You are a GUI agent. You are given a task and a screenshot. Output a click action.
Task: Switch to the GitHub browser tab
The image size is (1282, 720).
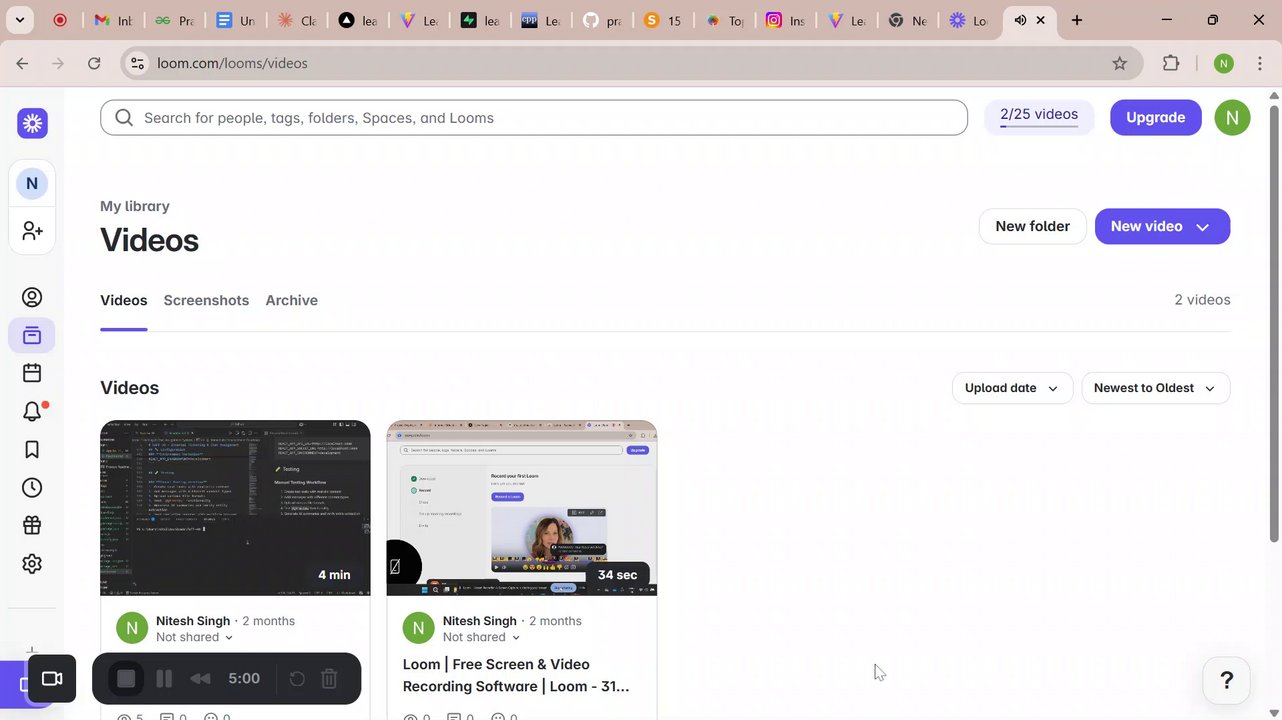click(603, 20)
